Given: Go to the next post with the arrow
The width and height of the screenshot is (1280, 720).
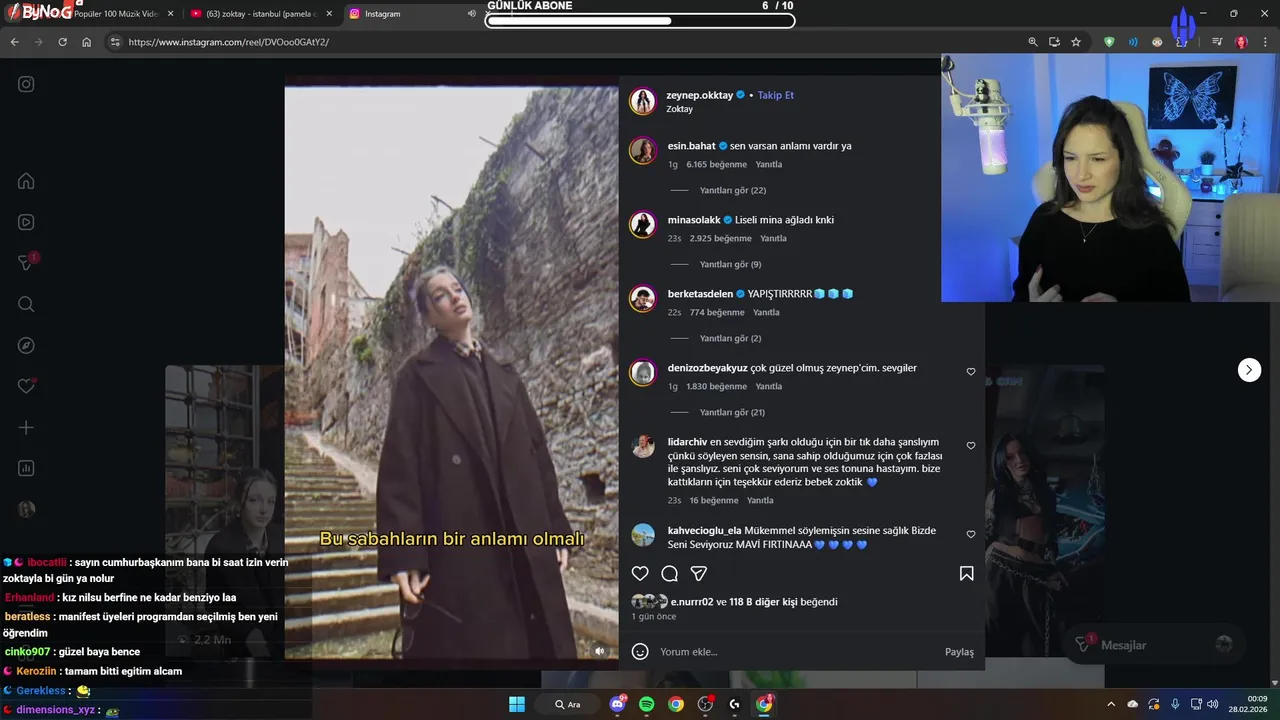Looking at the screenshot, I should click(x=1249, y=370).
